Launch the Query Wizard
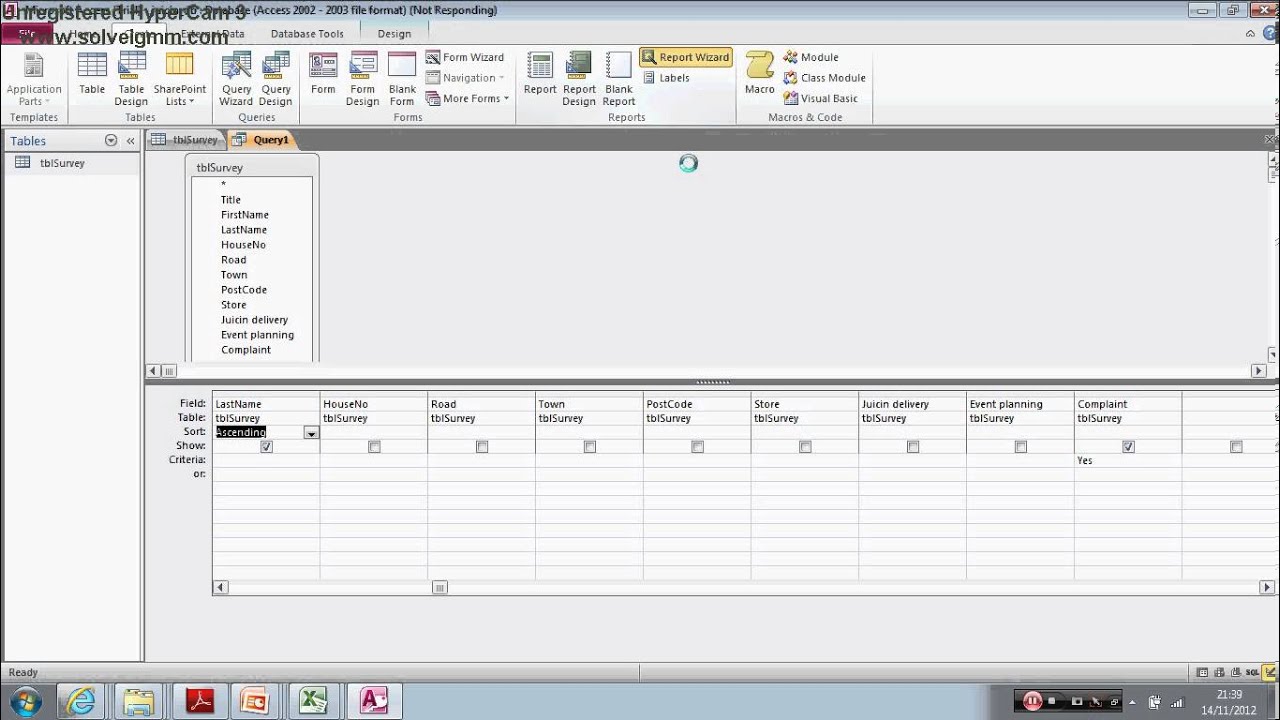This screenshot has width=1280, height=720. (236, 80)
